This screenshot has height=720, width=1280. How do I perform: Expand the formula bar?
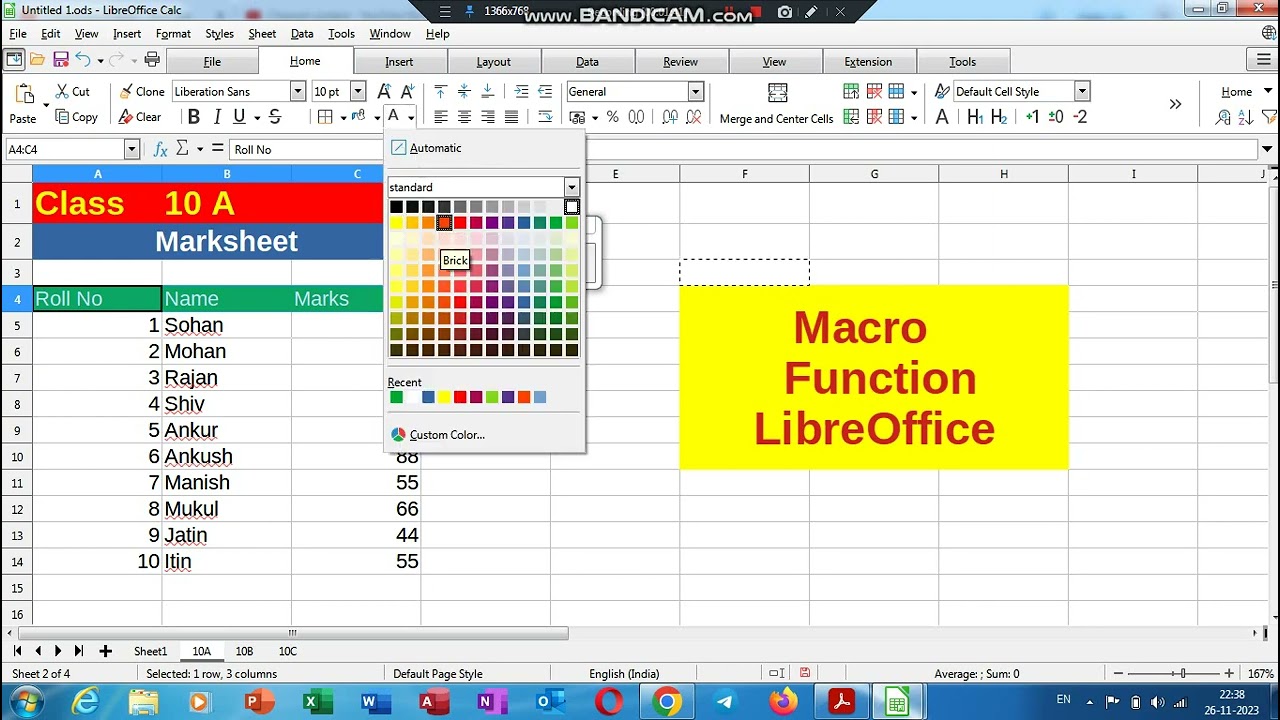click(x=1268, y=149)
